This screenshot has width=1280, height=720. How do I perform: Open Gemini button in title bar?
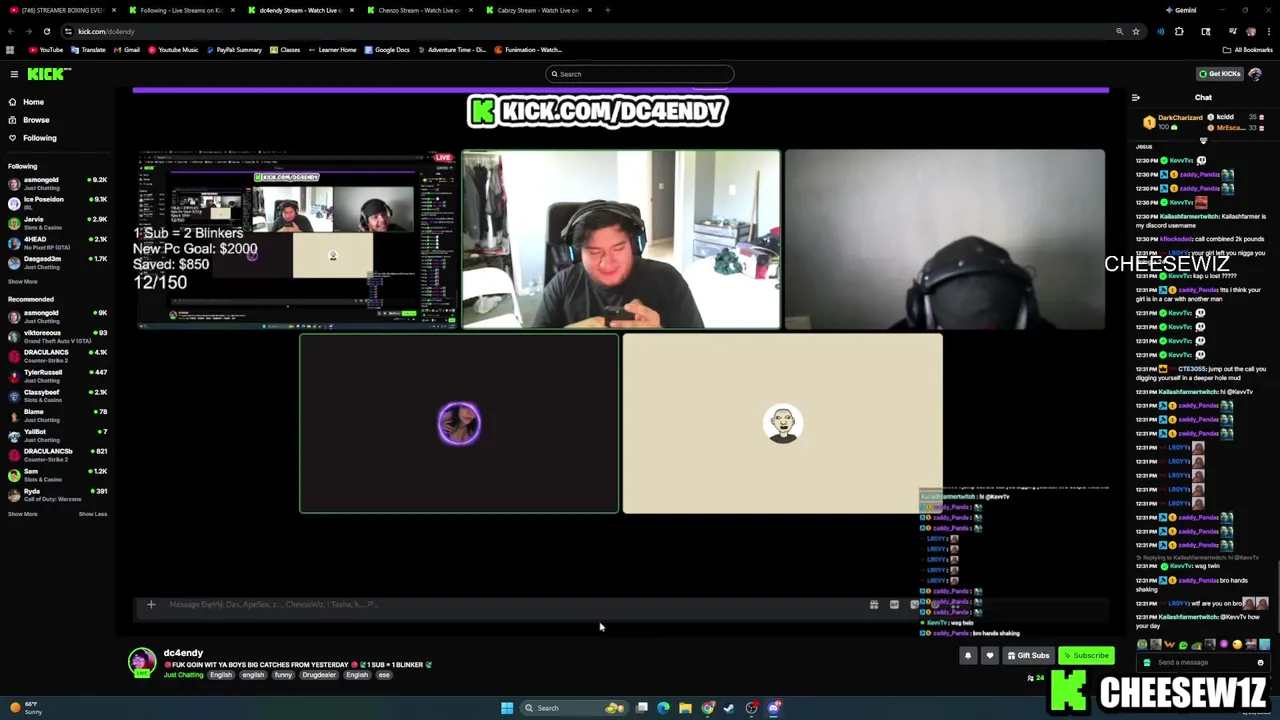1181,10
